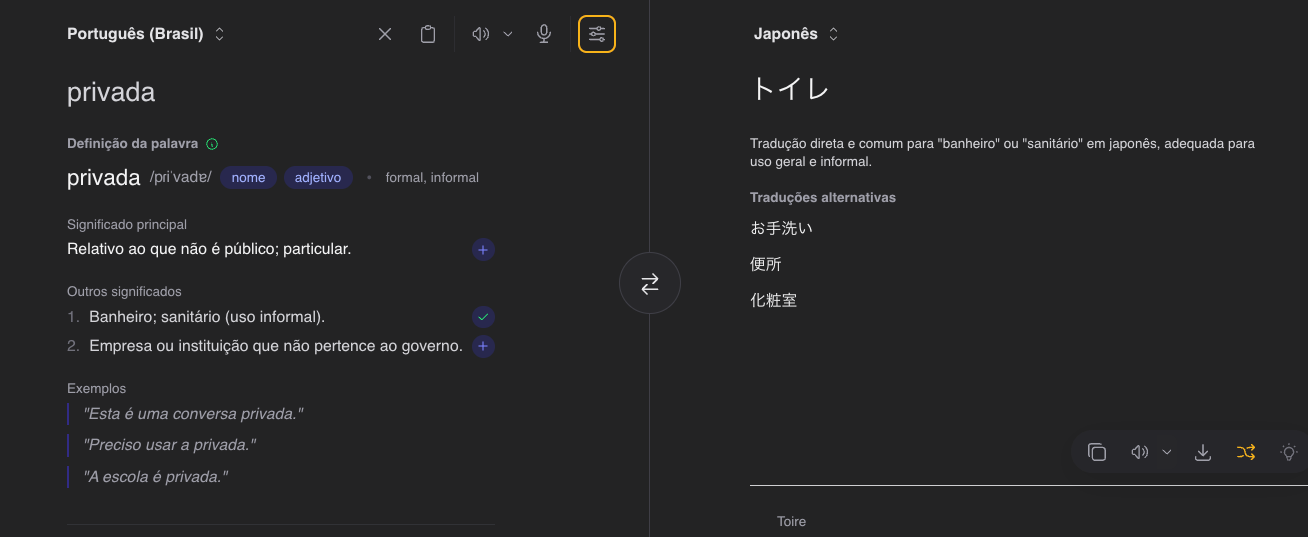The image size is (1308, 537).
Task: Select the 'nome' word class tag
Action: tap(248, 178)
